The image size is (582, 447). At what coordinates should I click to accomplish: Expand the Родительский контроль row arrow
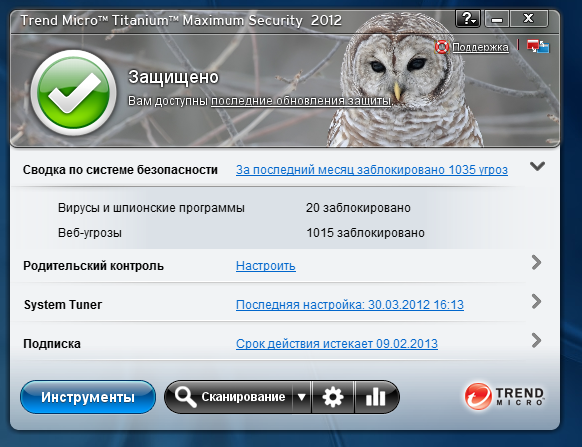tap(536, 262)
